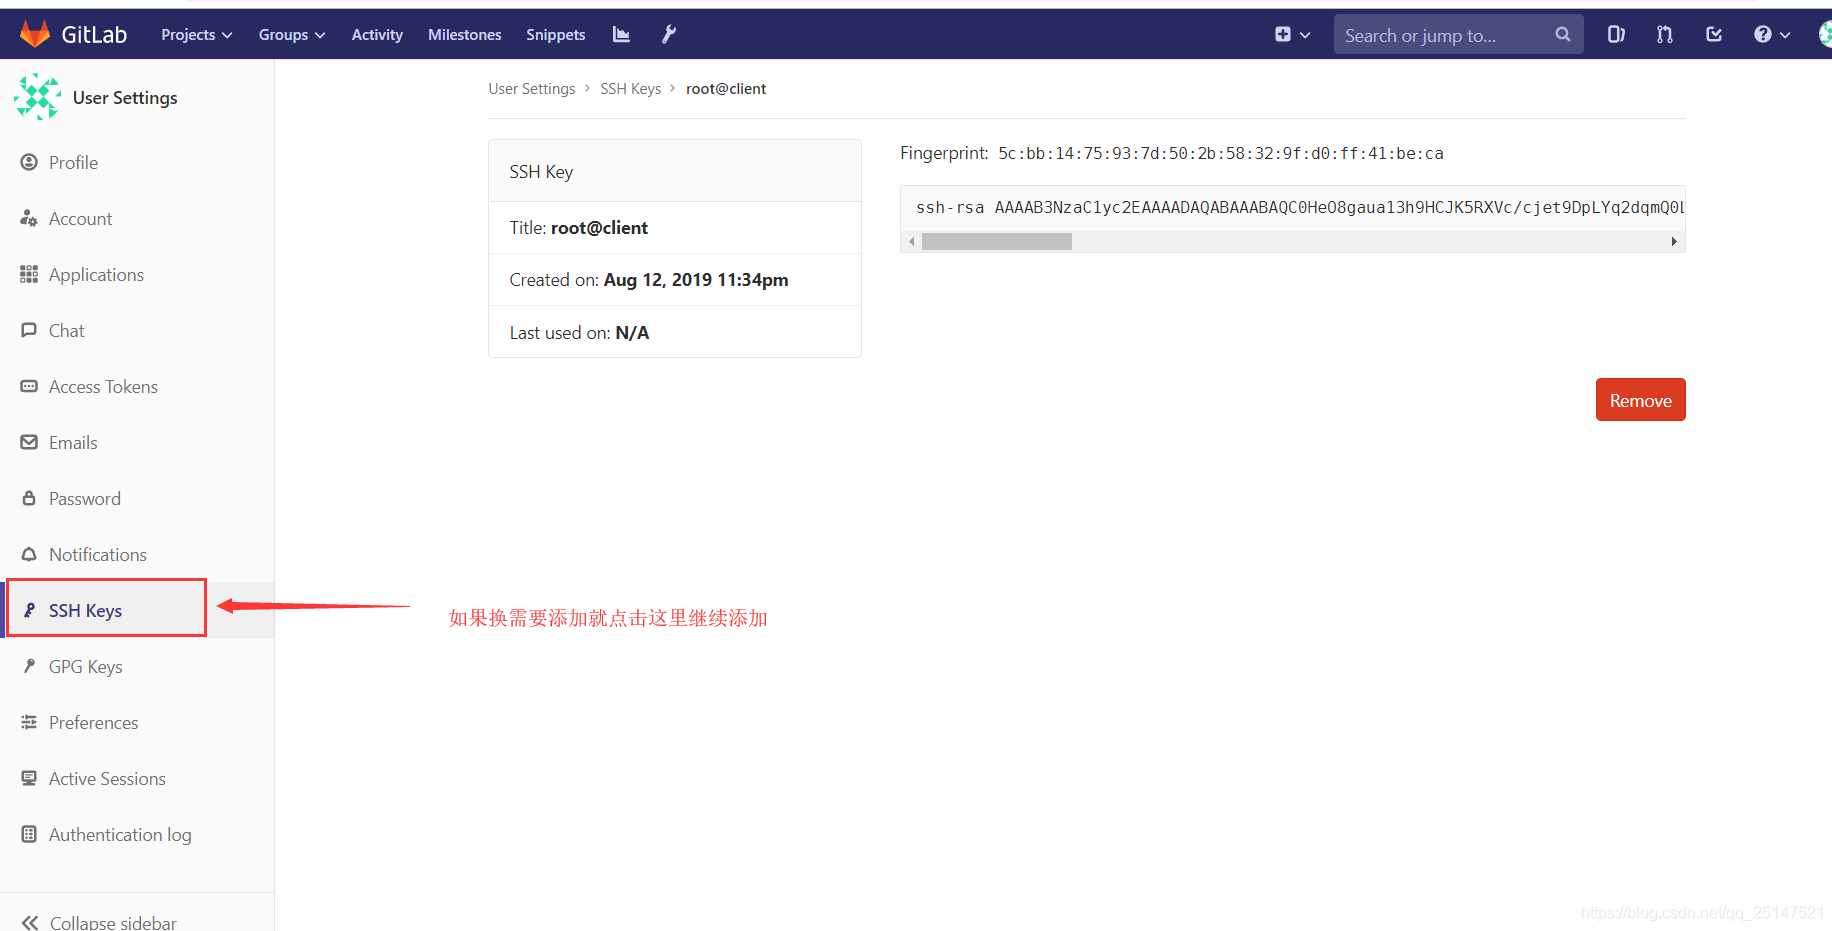This screenshot has width=1832, height=931.
Task: Click the creation date Aug 12, 2019 11:34pm
Action: [x=696, y=280]
